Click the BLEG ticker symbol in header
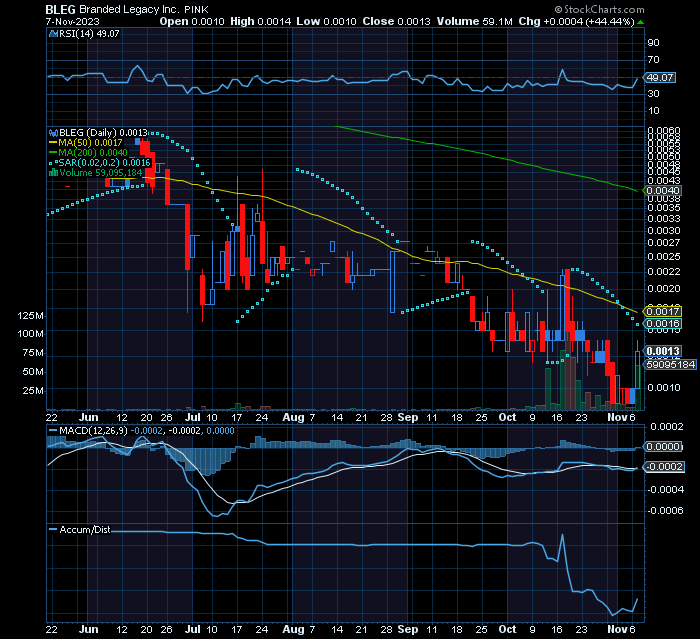The image size is (700, 639). [x=61, y=9]
